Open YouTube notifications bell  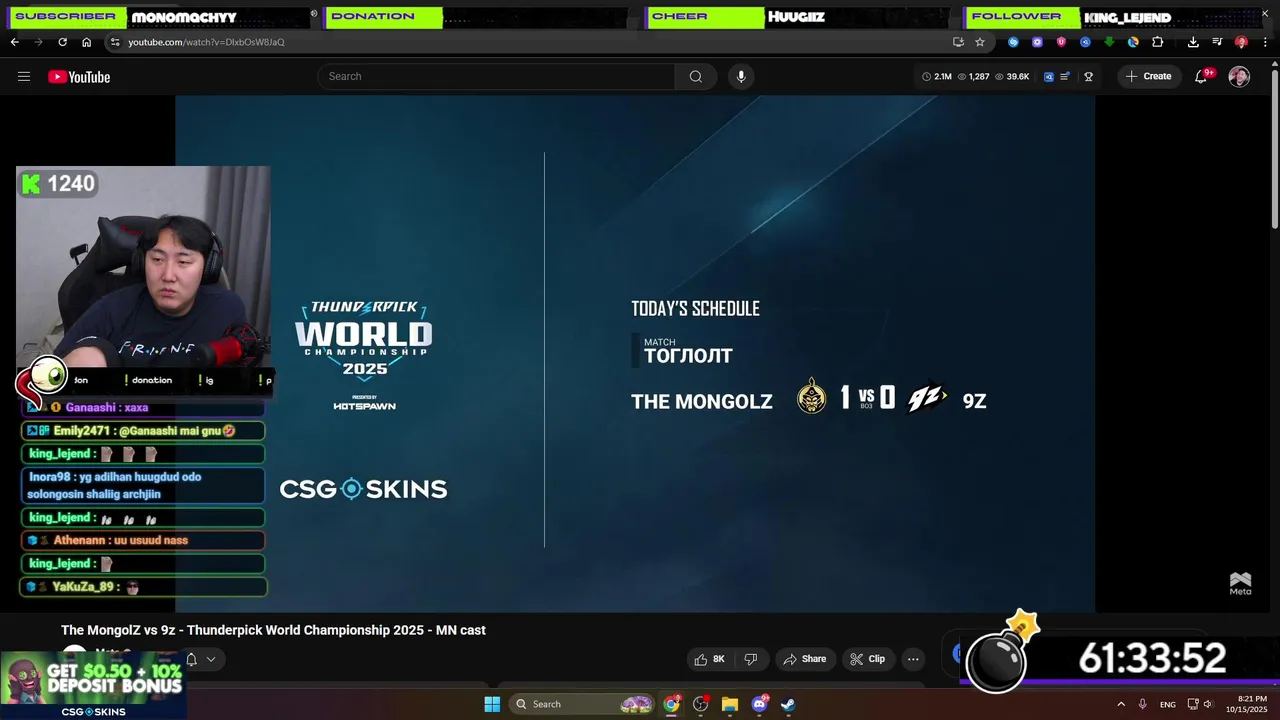click(x=1203, y=76)
